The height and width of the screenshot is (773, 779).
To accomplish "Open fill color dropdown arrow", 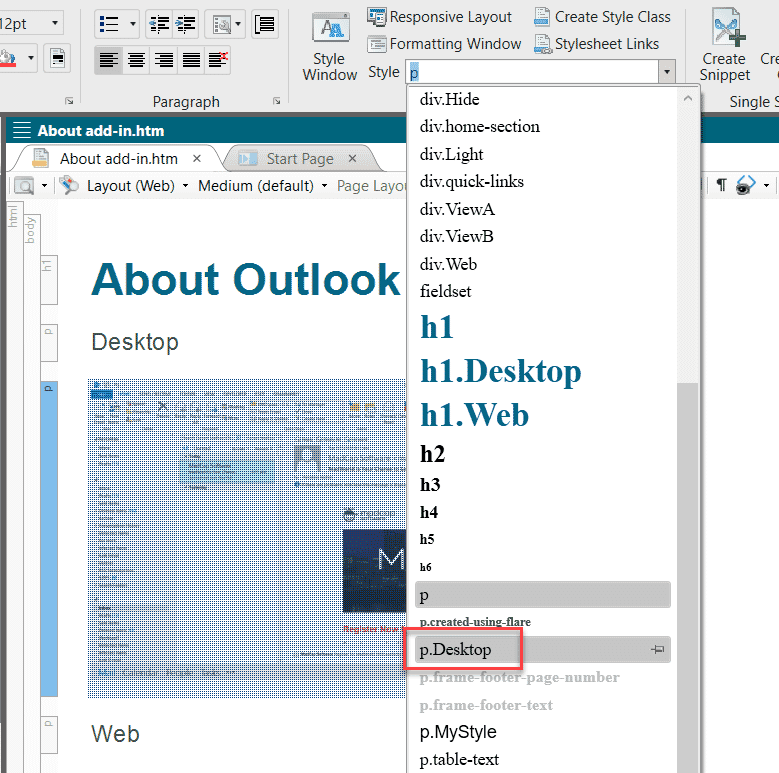I will (x=31, y=59).
